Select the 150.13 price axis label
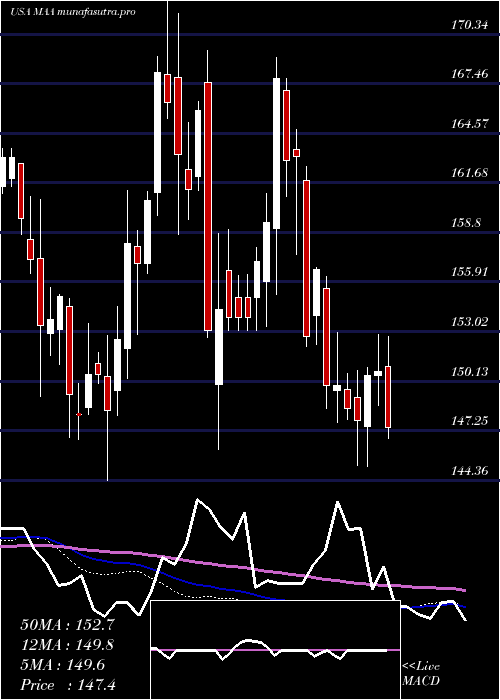This screenshot has width=500, height=700. [x=469, y=371]
